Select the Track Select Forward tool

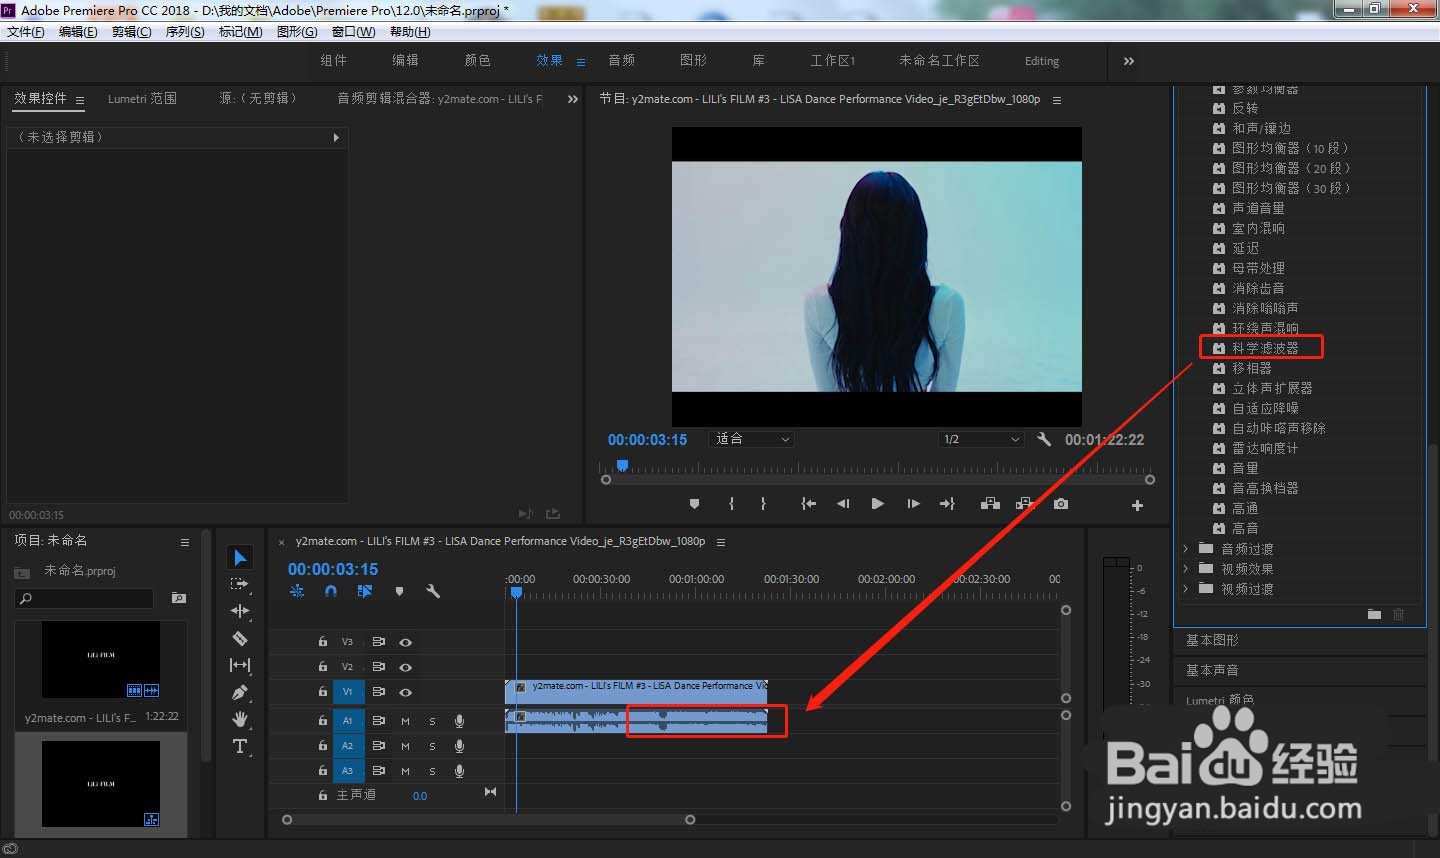[x=240, y=584]
